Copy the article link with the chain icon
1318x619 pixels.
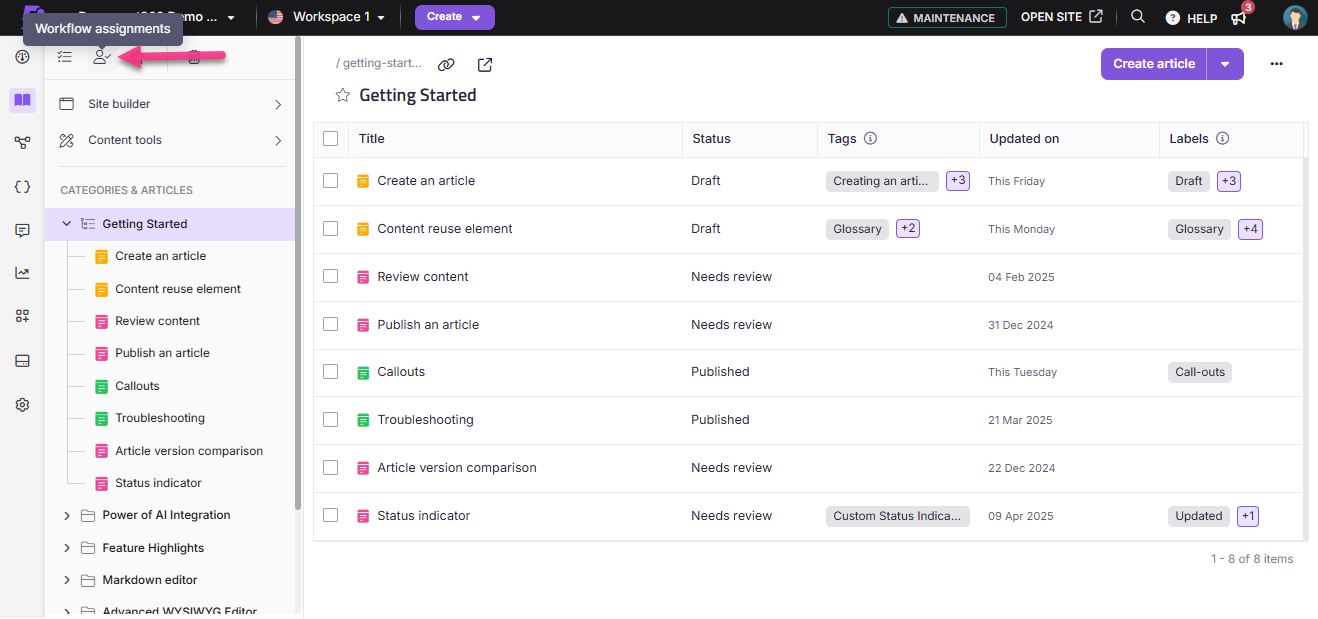point(446,64)
